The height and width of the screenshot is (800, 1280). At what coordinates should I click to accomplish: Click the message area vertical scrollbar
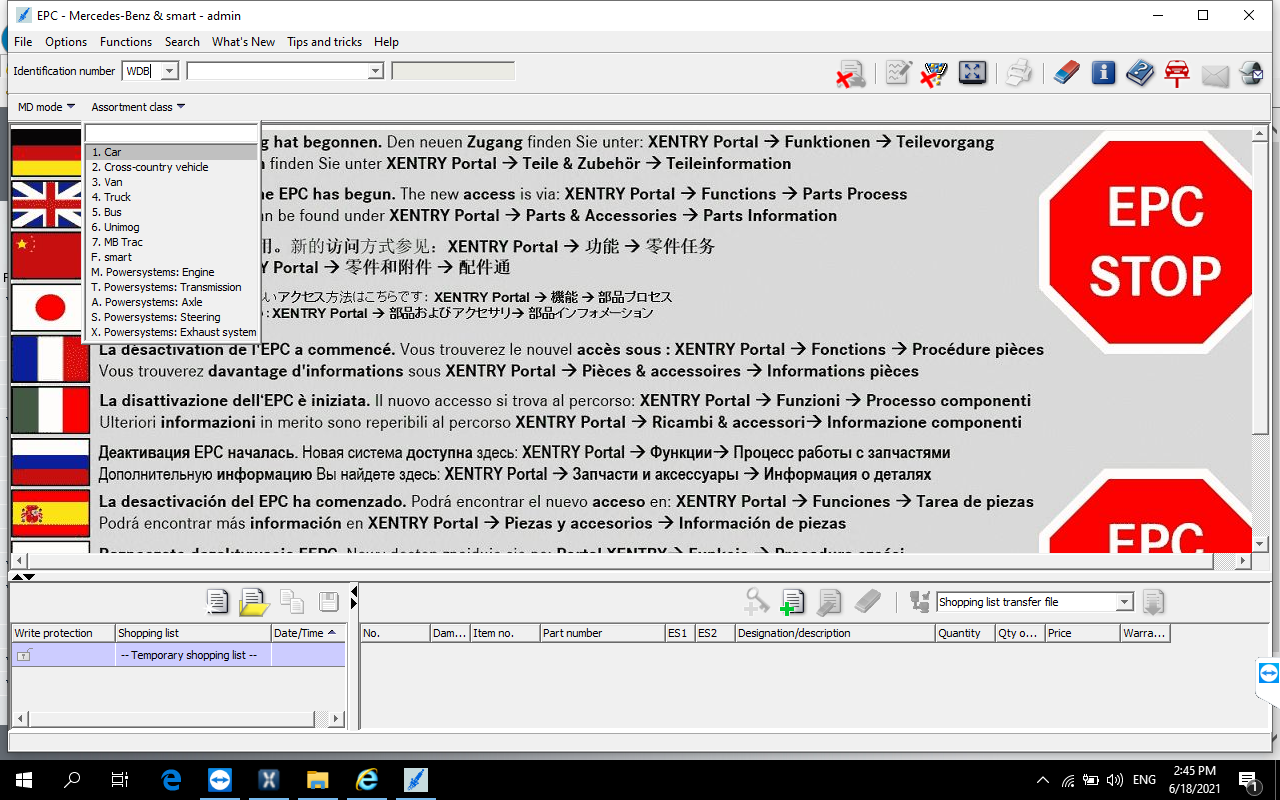click(1261, 340)
